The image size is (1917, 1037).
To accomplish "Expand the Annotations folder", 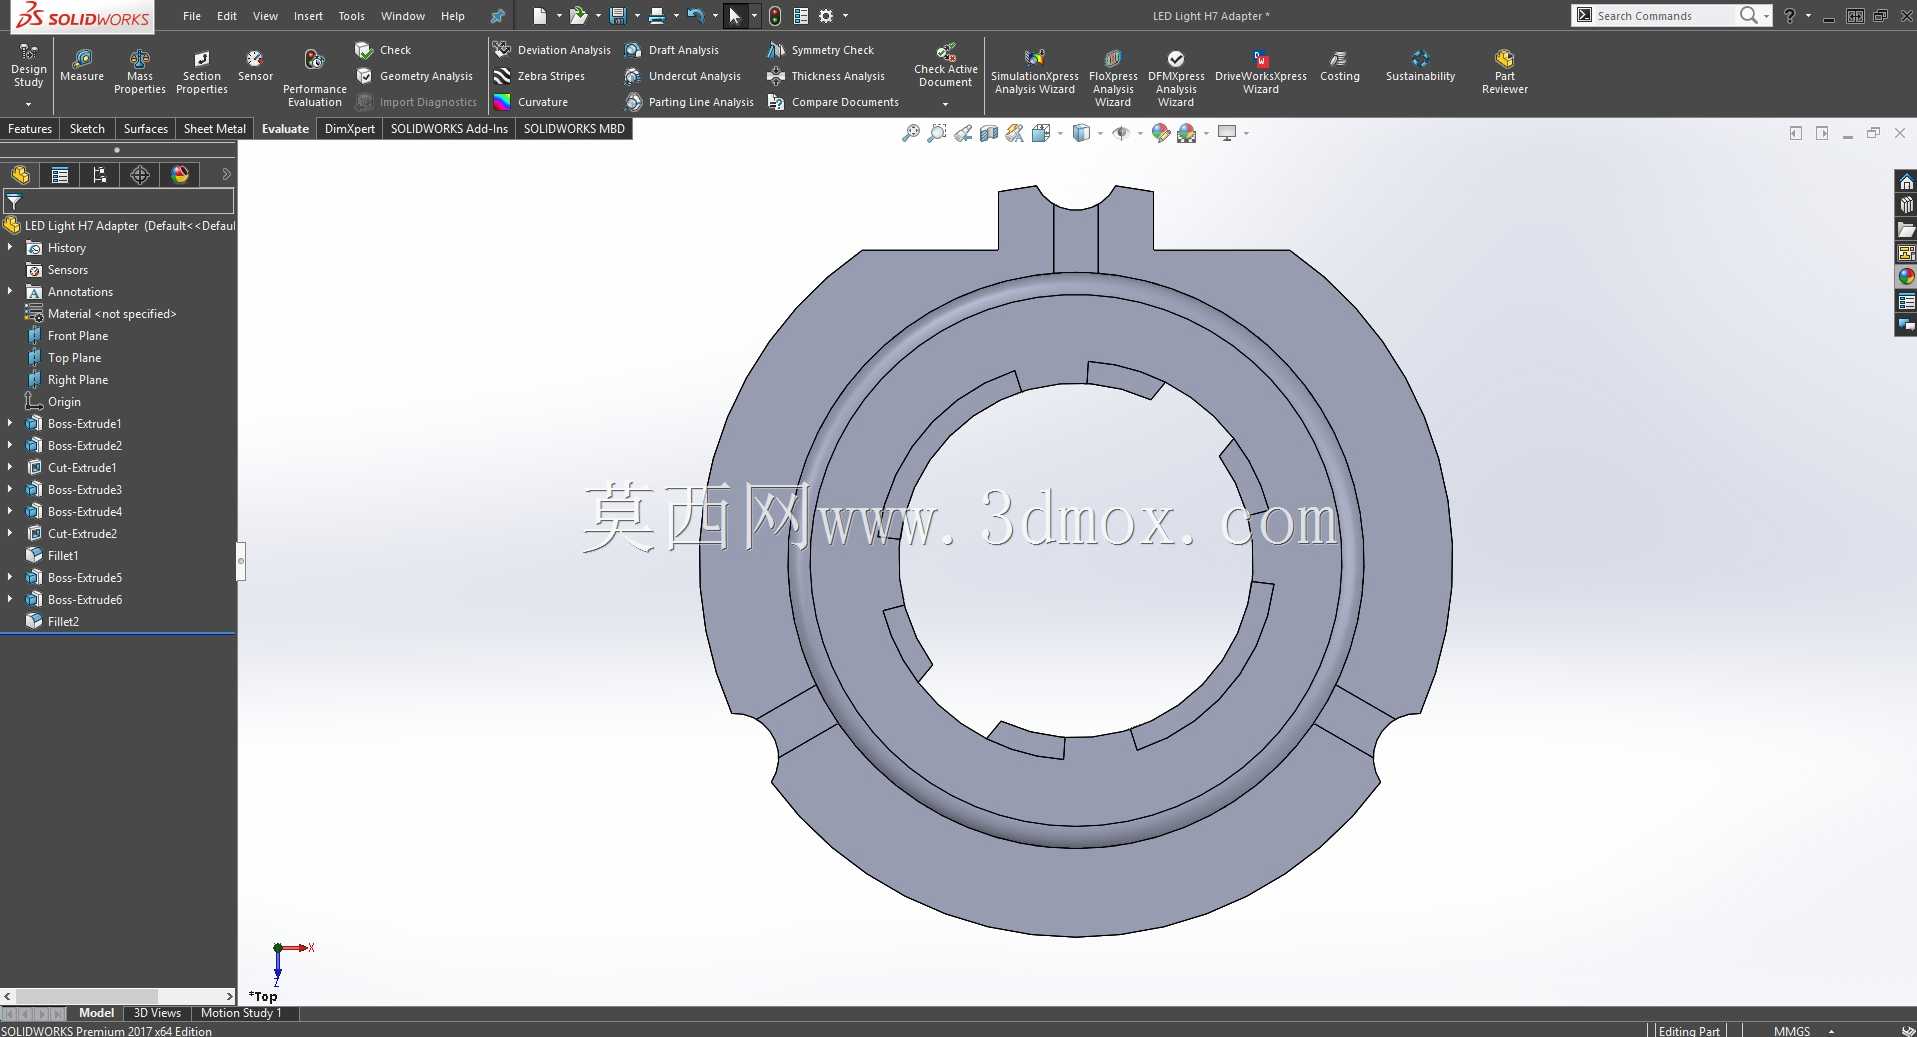I will (x=10, y=291).
